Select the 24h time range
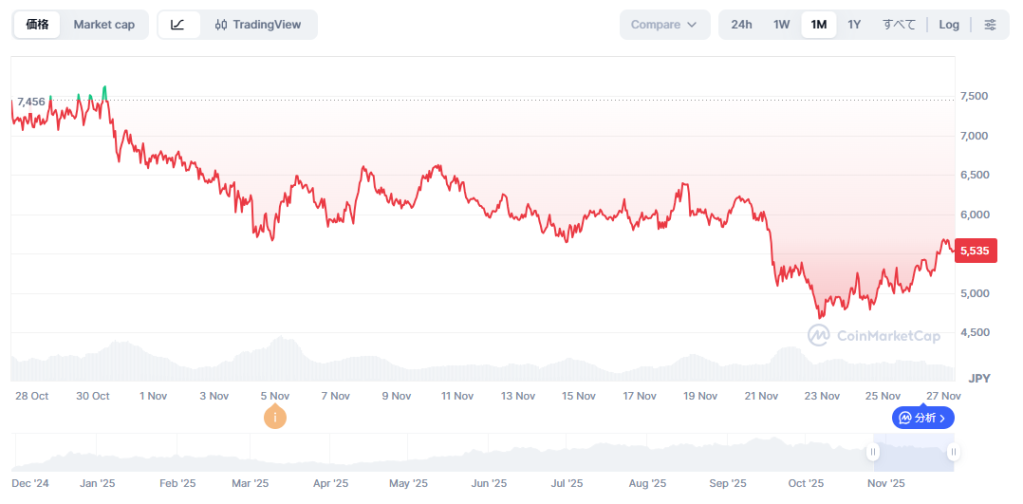This screenshot has height=504, width=1023. point(741,25)
